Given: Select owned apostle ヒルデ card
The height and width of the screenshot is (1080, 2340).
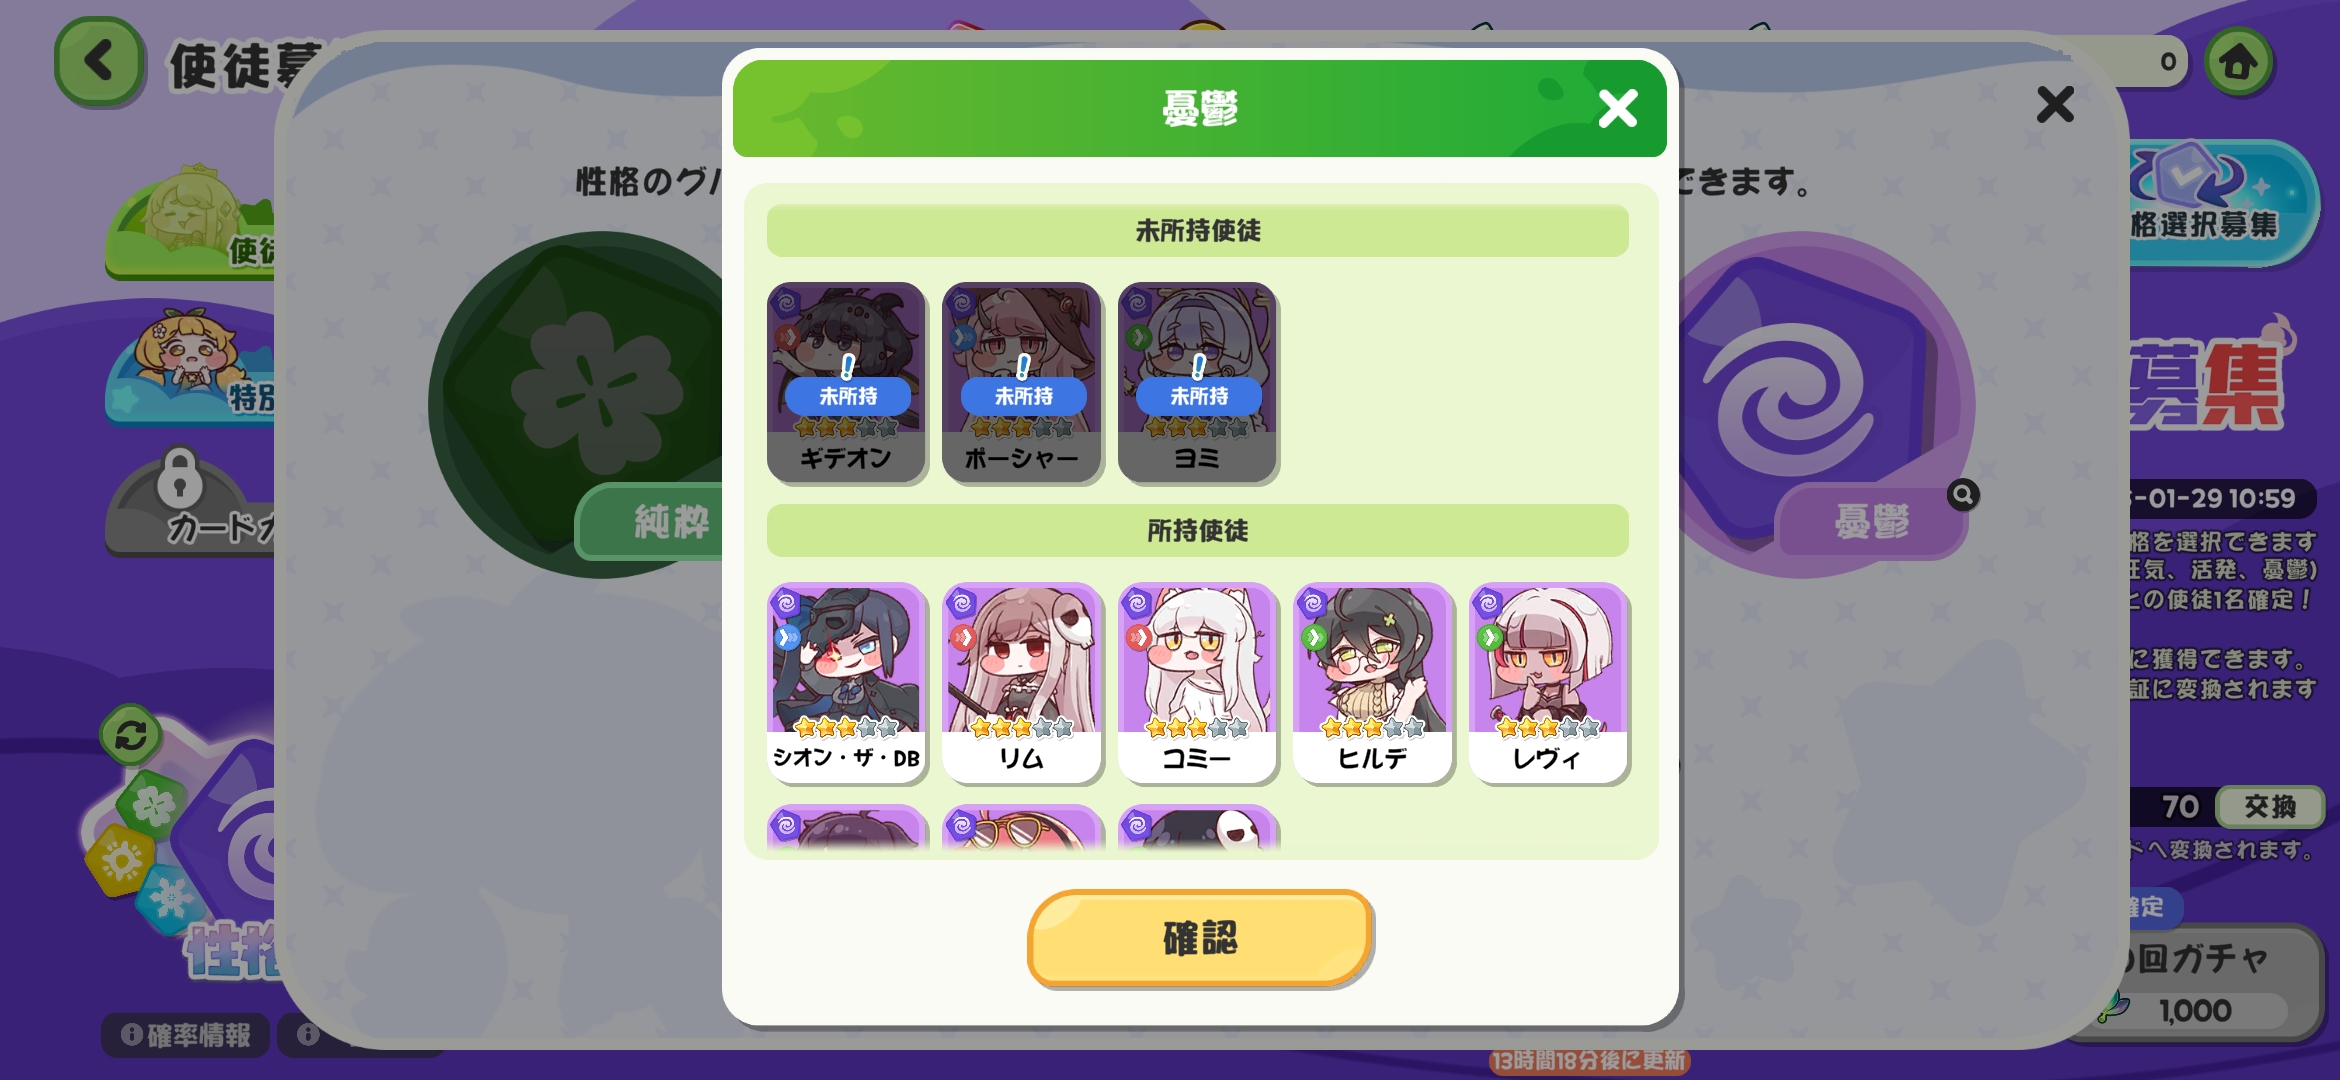Looking at the screenshot, I should (x=1372, y=683).
